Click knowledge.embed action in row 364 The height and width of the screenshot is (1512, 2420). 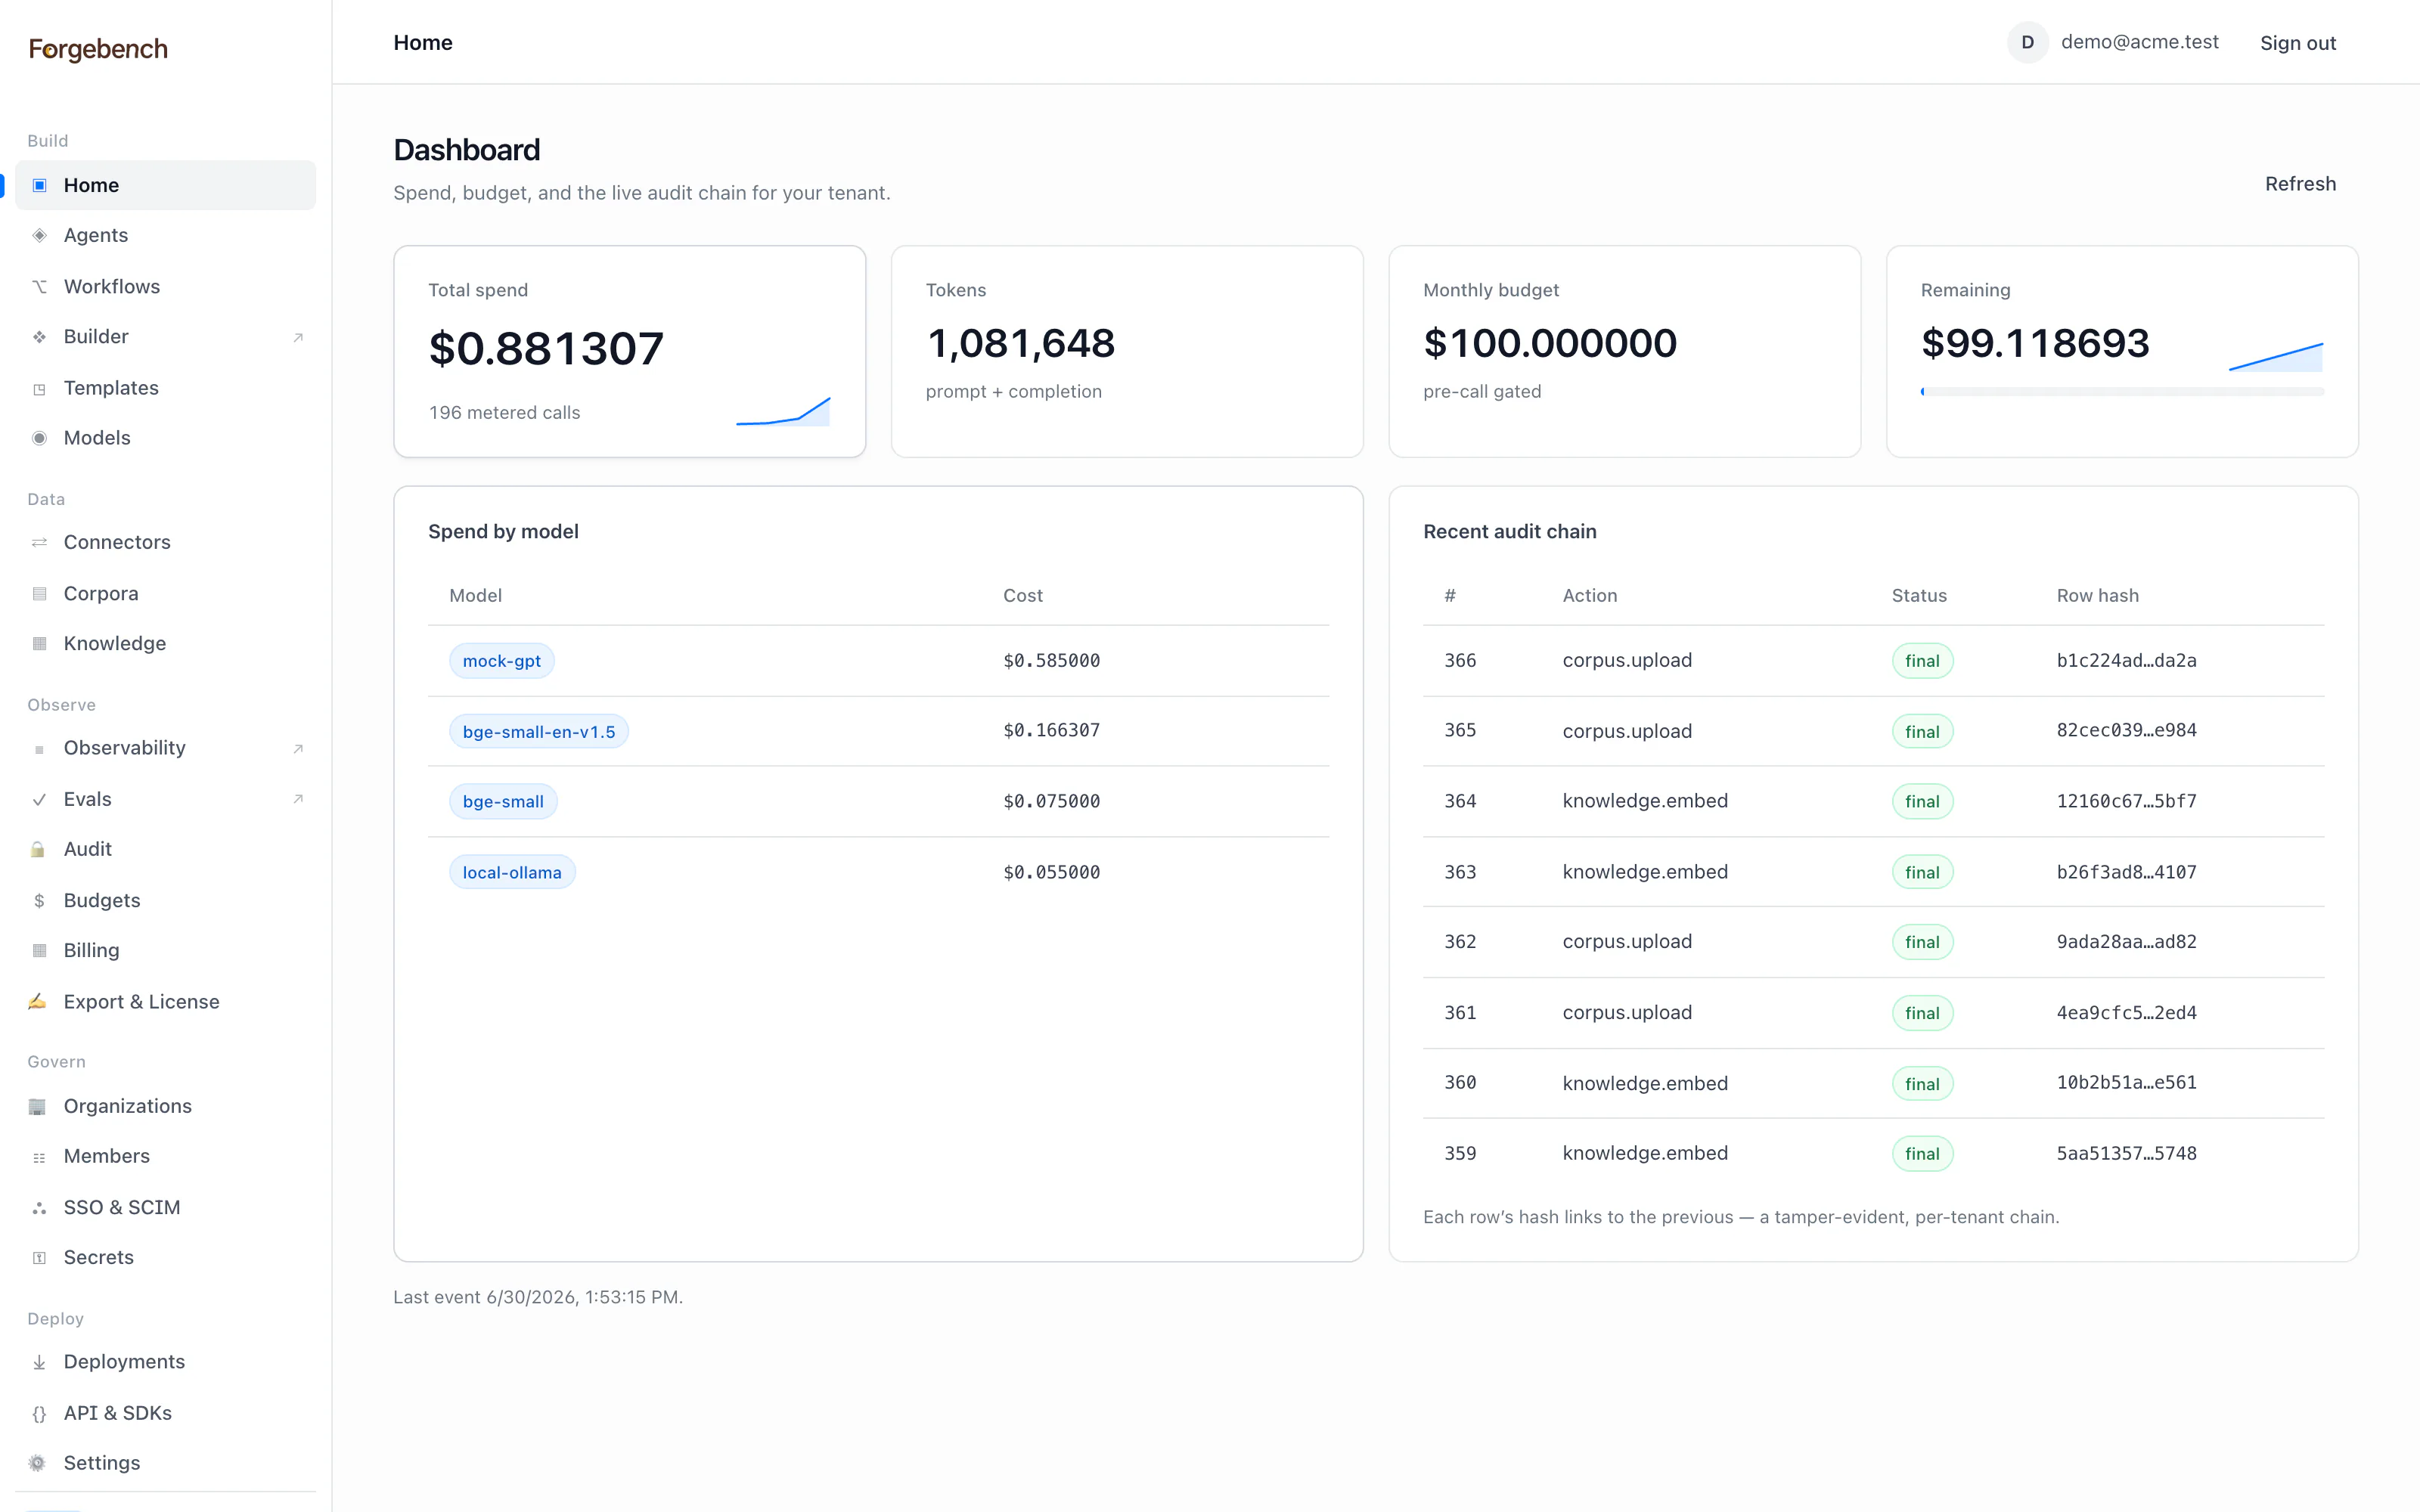pyautogui.click(x=1645, y=801)
